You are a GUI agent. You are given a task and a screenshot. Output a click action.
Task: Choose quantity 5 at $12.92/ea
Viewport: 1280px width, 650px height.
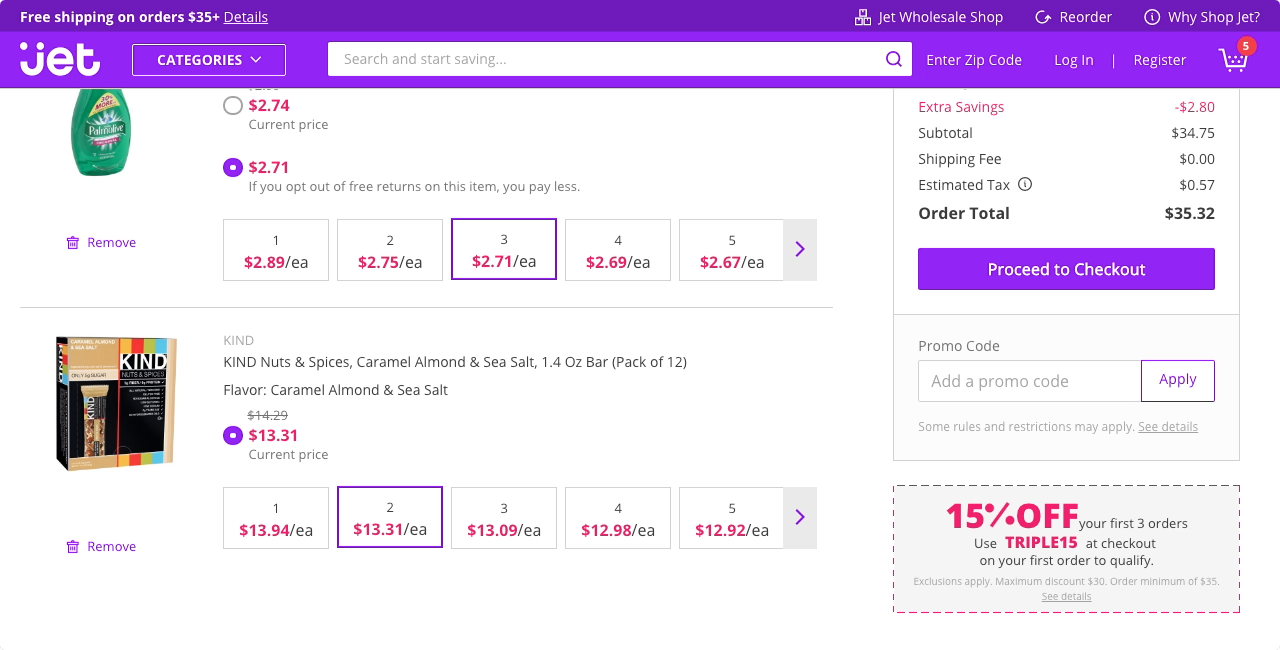pyautogui.click(x=732, y=518)
